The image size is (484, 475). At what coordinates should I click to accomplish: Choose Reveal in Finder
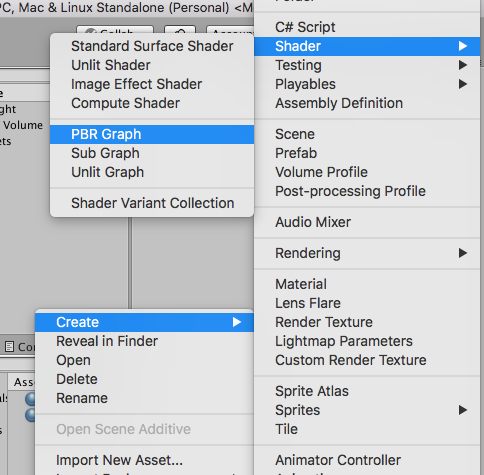coord(144,341)
